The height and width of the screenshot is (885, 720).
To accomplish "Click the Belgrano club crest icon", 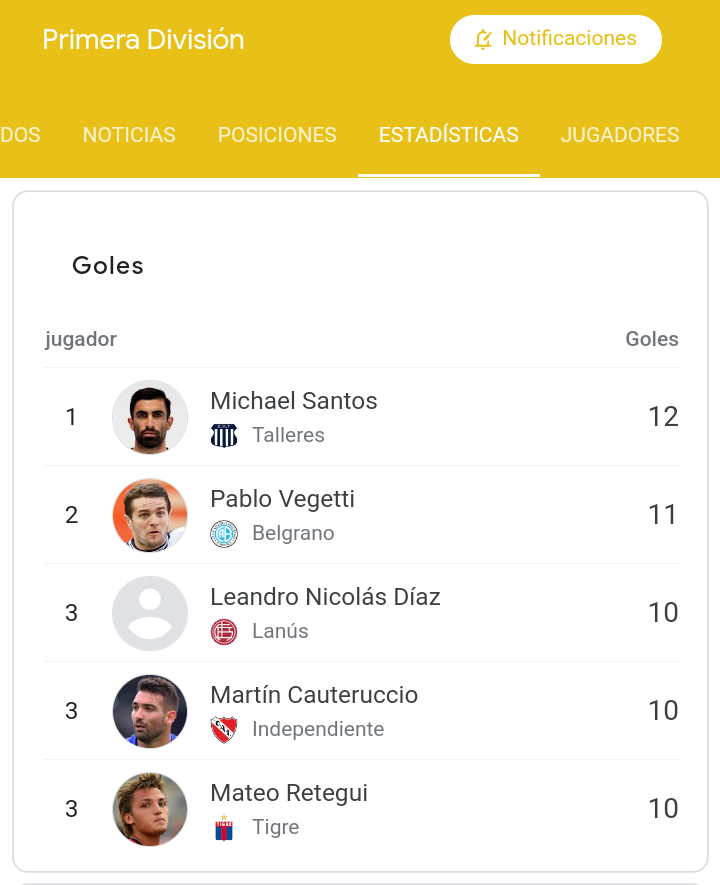I will [224, 534].
